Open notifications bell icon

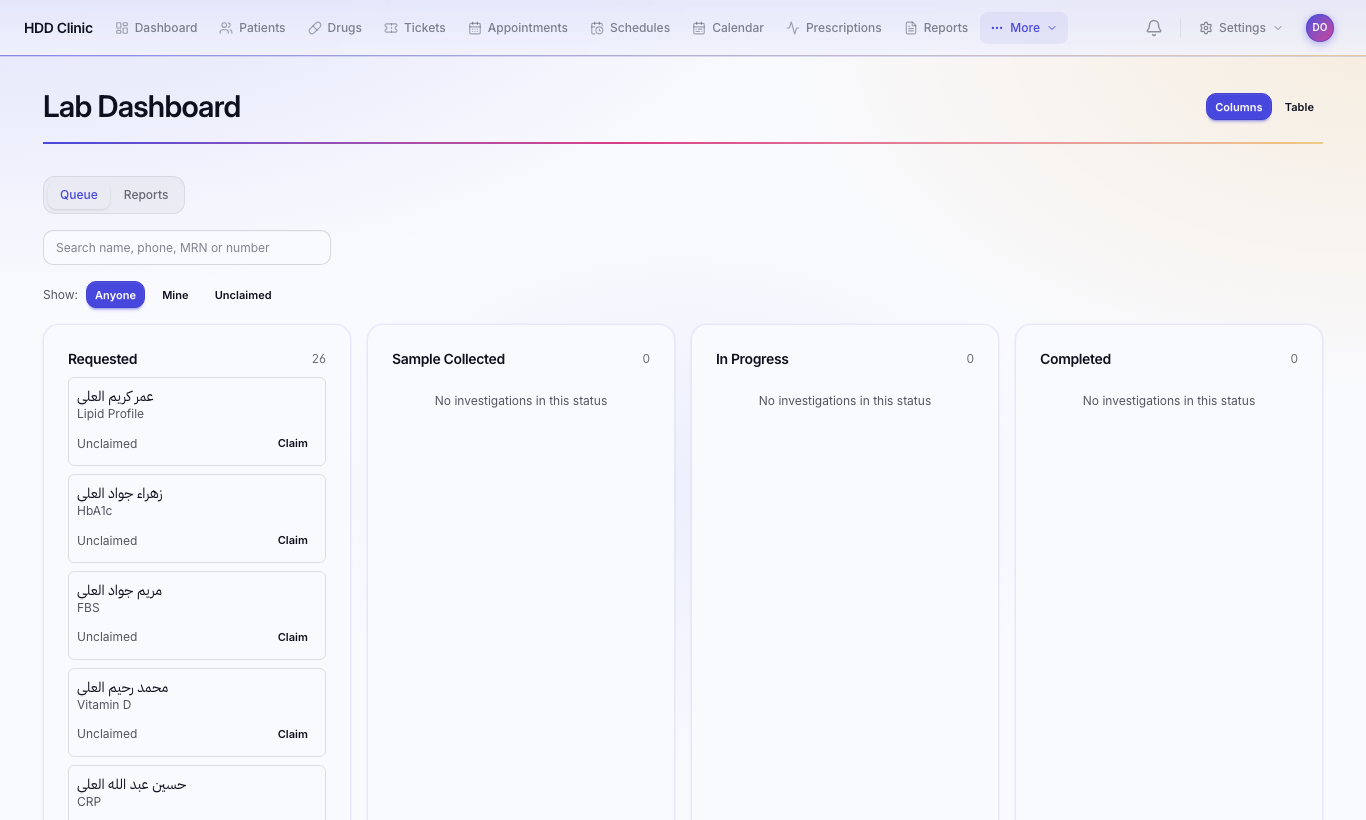pyautogui.click(x=1154, y=28)
